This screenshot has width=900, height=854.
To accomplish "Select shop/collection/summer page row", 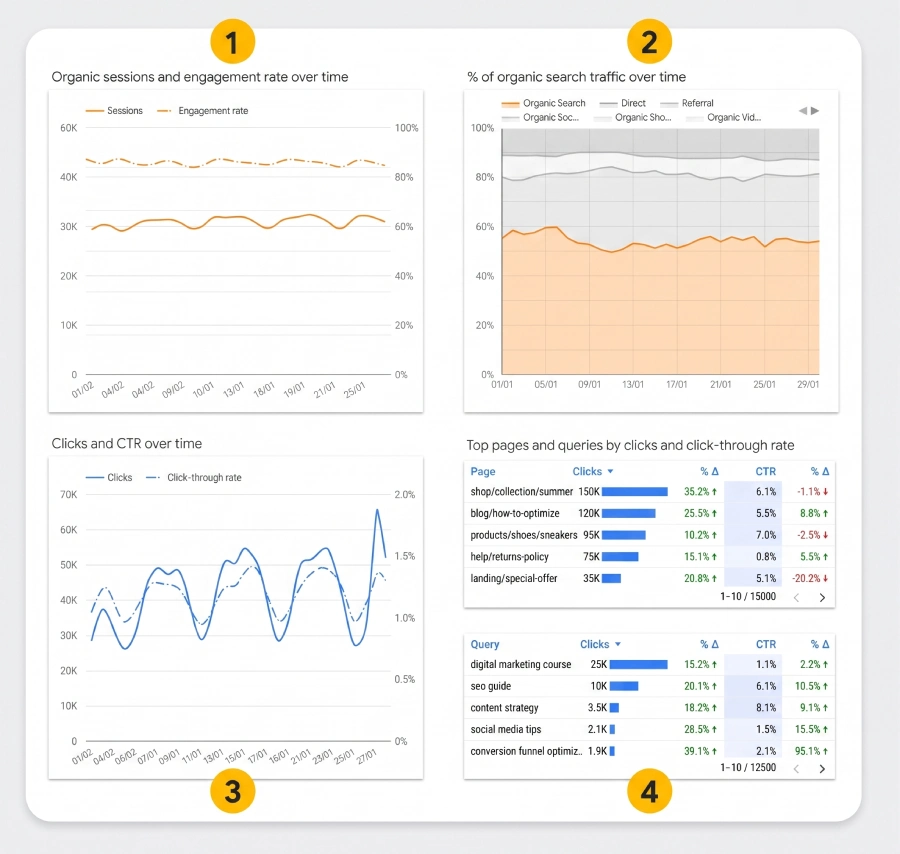I will coord(649,492).
